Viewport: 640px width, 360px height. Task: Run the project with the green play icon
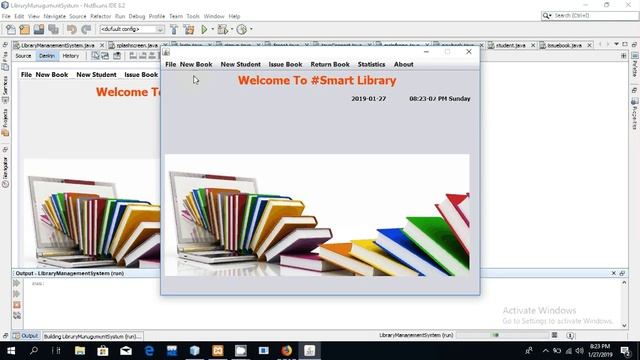(204, 29)
